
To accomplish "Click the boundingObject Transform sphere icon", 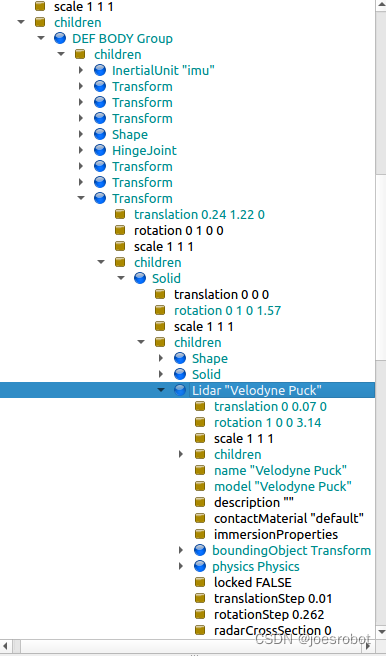I will pyautogui.click(x=200, y=550).
